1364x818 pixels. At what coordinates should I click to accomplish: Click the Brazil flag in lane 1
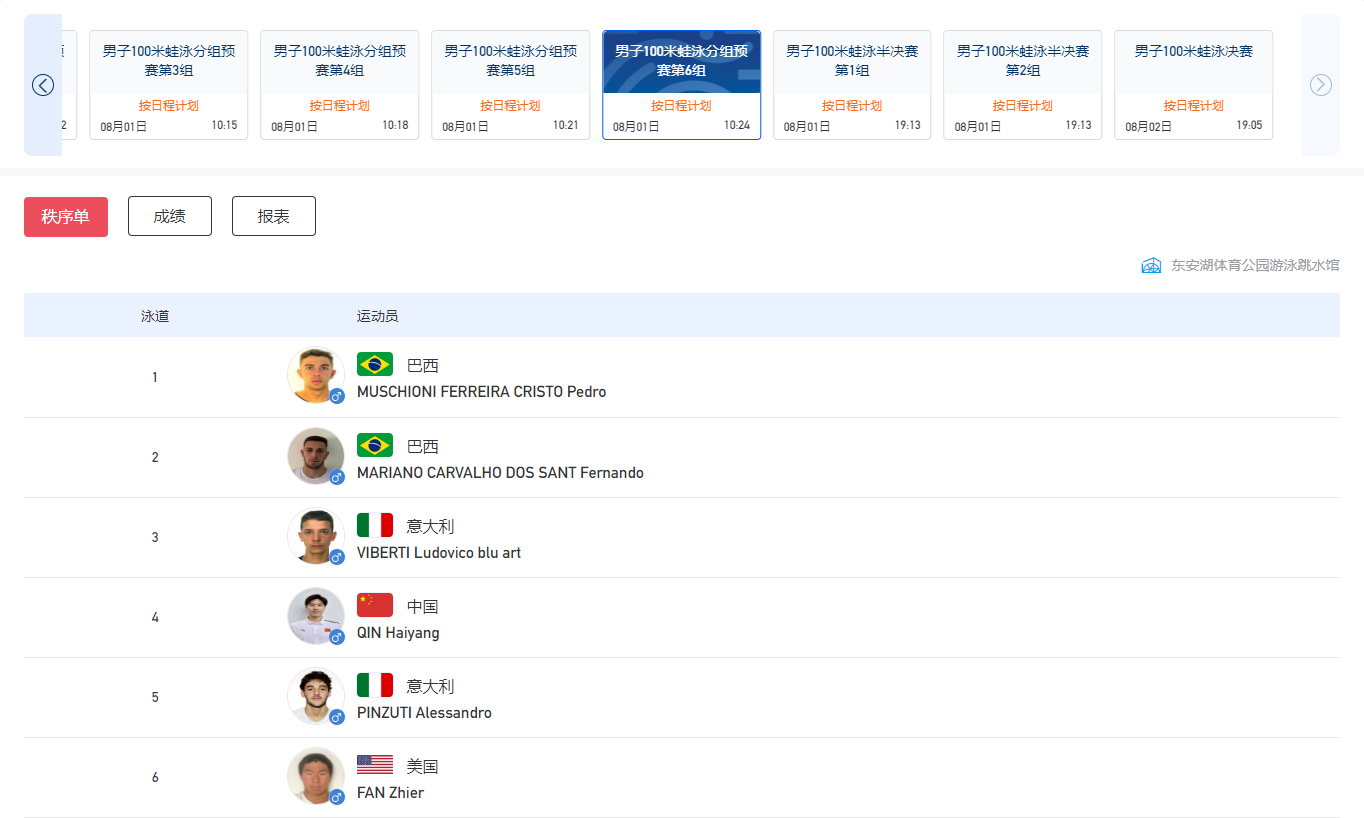click(375, 365)
